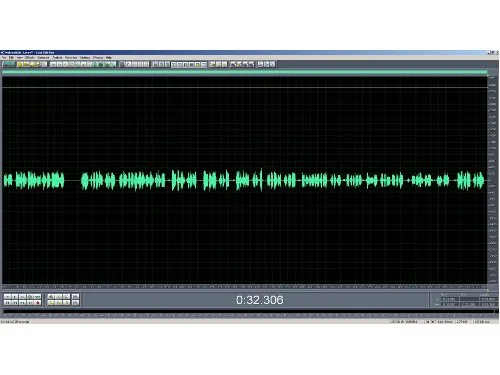The height and width of the screenshot is (375, 500).
Task: Click the Zoom Out Full icon
Action: pyautogui.click(x=66, y=297)
